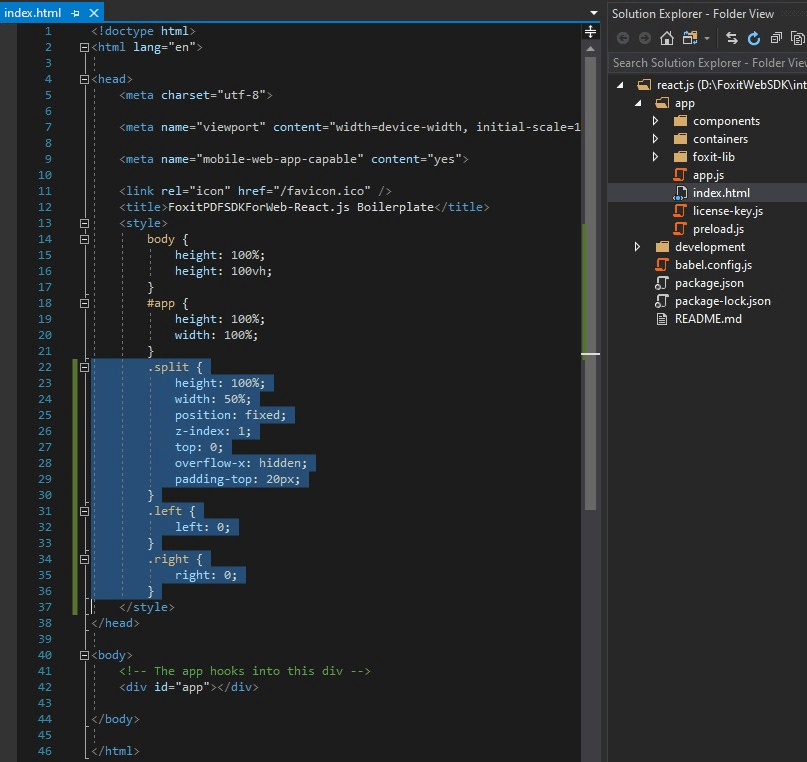Click the package.json file icon

click(662, 283)
